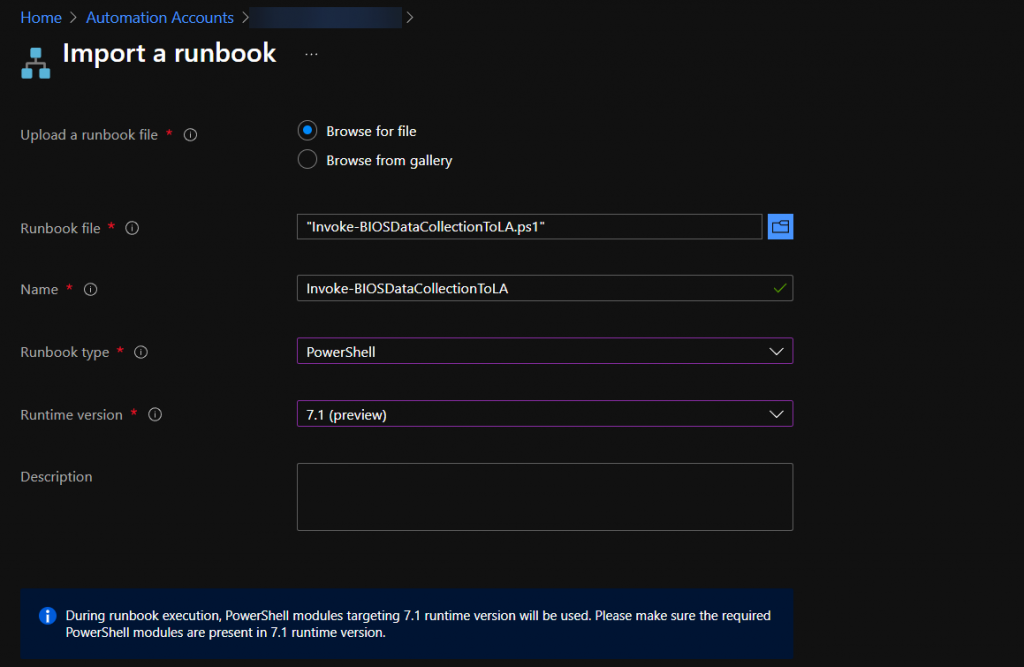Click the PowerShell modules notice text
1024x667 pixels.
[418, 624]
